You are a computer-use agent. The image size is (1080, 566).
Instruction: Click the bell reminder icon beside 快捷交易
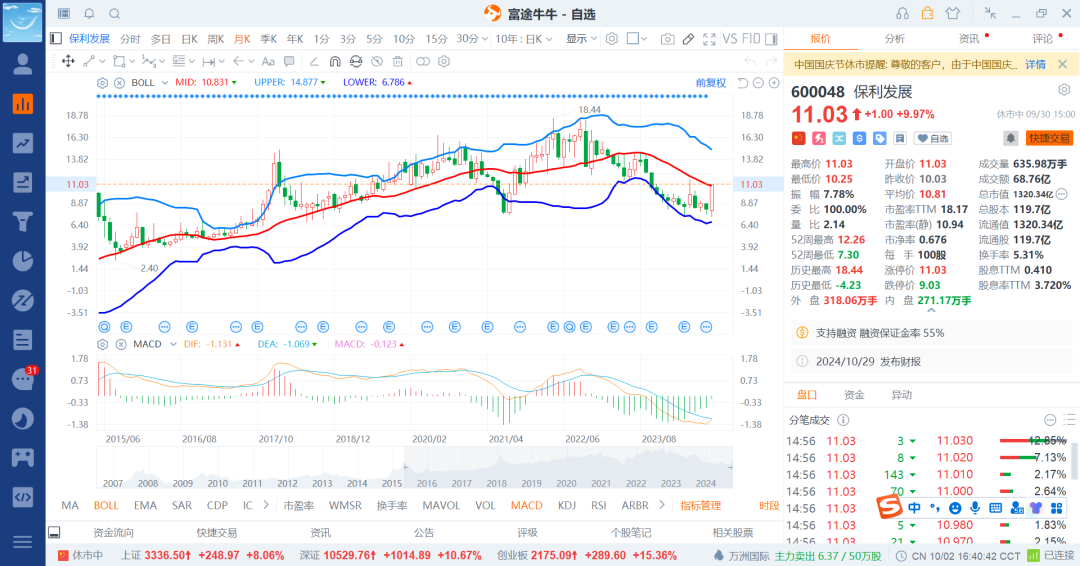(x=1011, y=138)
